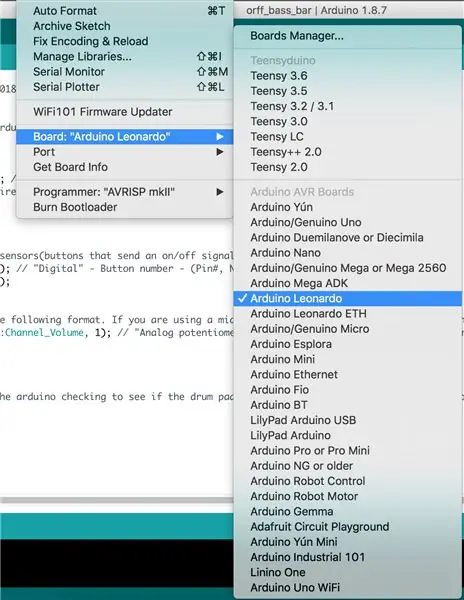Choose Arduino Duemilanove or Diecimila
Viewport: 464px width, 600px height.
(348, 238)
